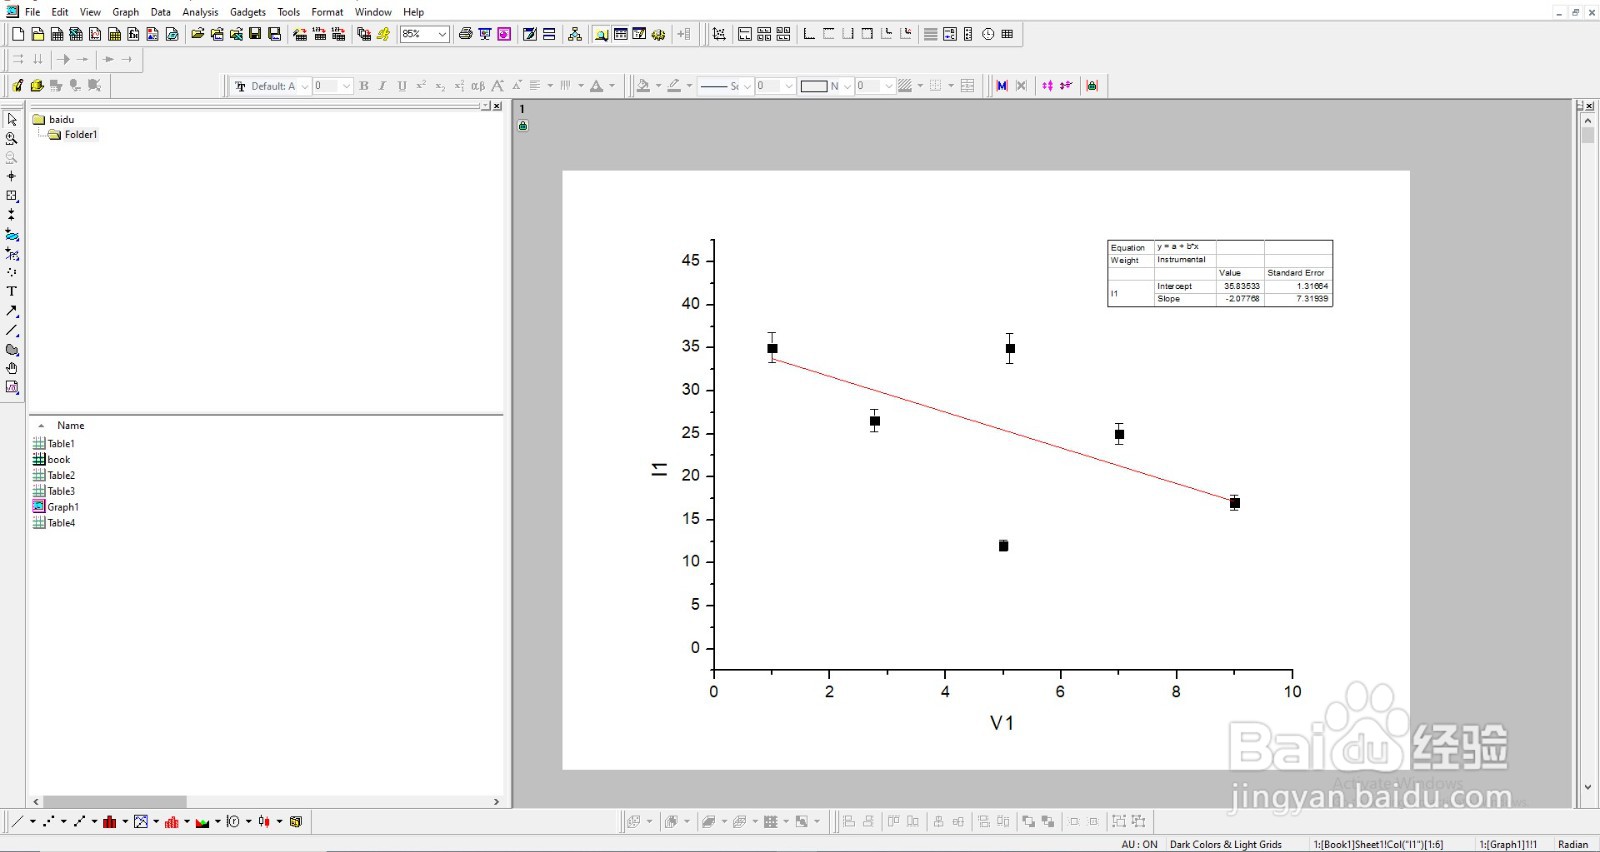Open the Project Explorer toggle icon
The image size is (1600, 852).
point(601,34)
